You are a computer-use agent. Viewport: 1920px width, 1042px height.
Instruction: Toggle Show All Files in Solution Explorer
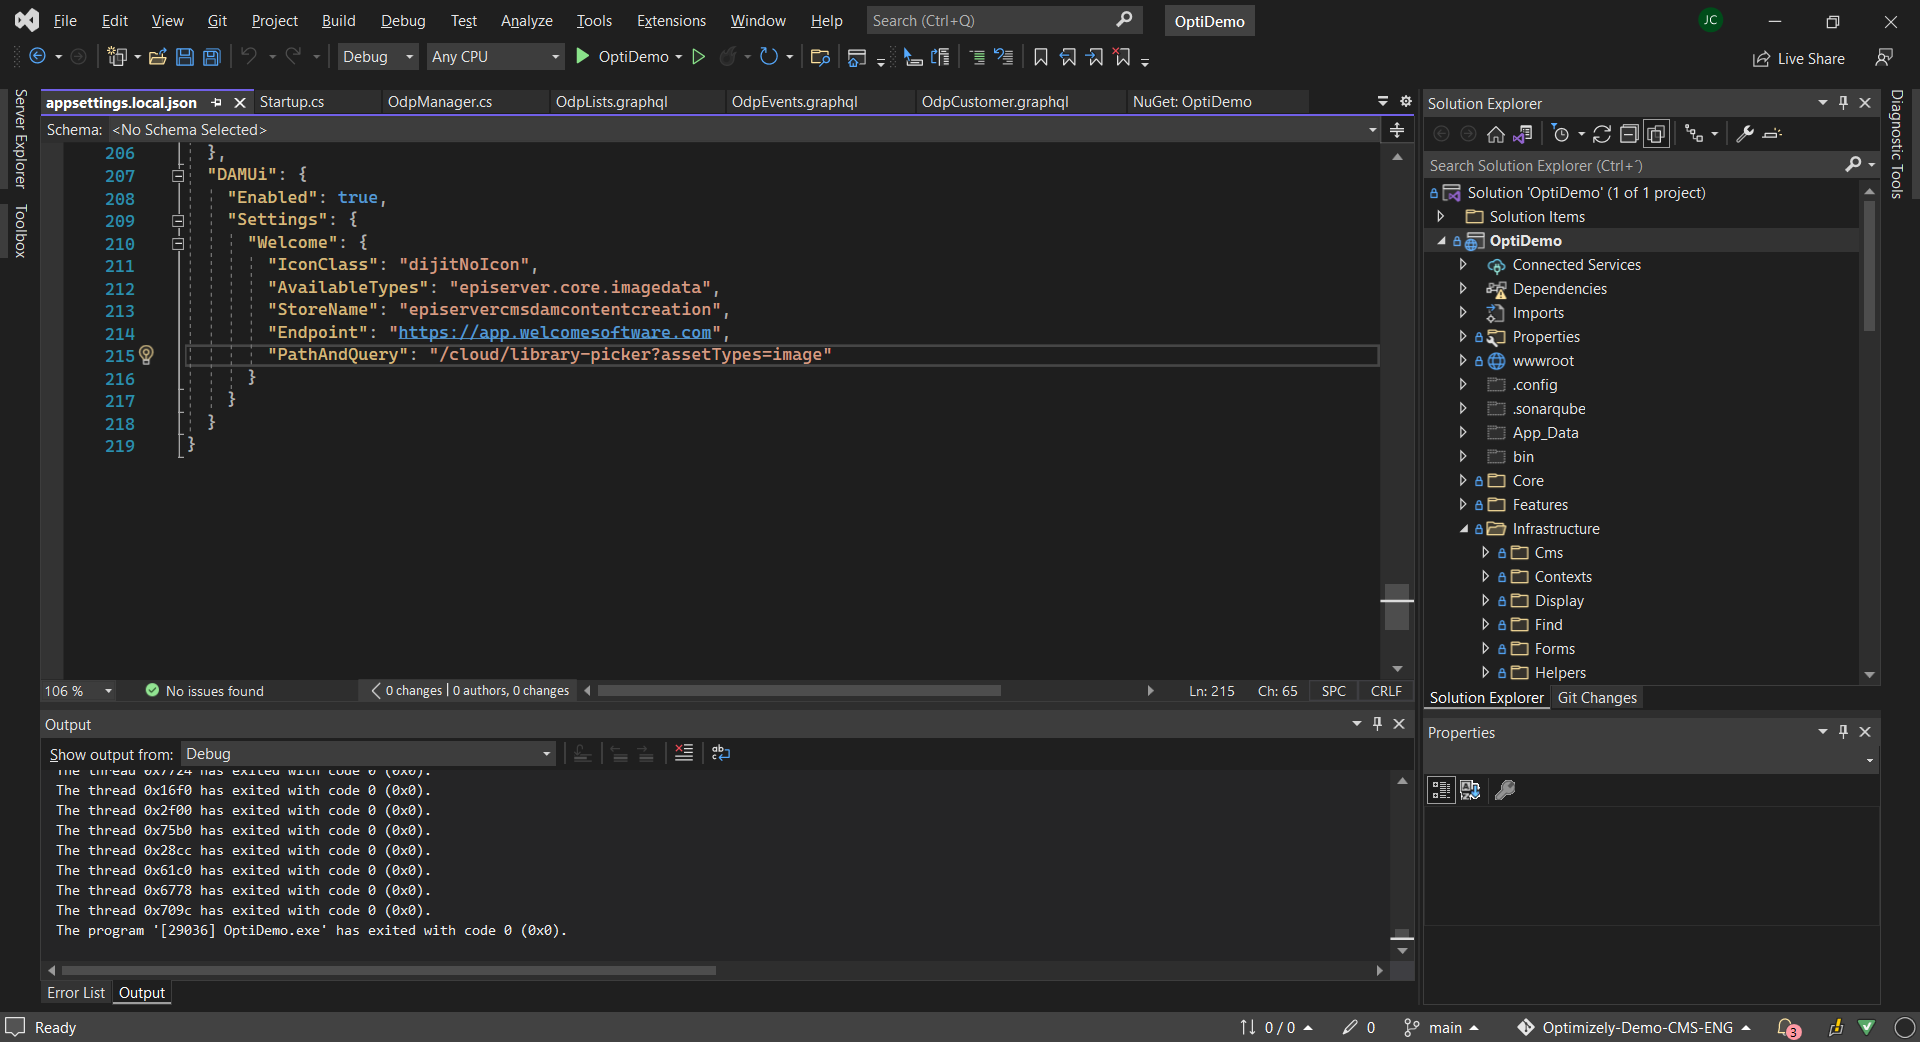[1656, 134]
